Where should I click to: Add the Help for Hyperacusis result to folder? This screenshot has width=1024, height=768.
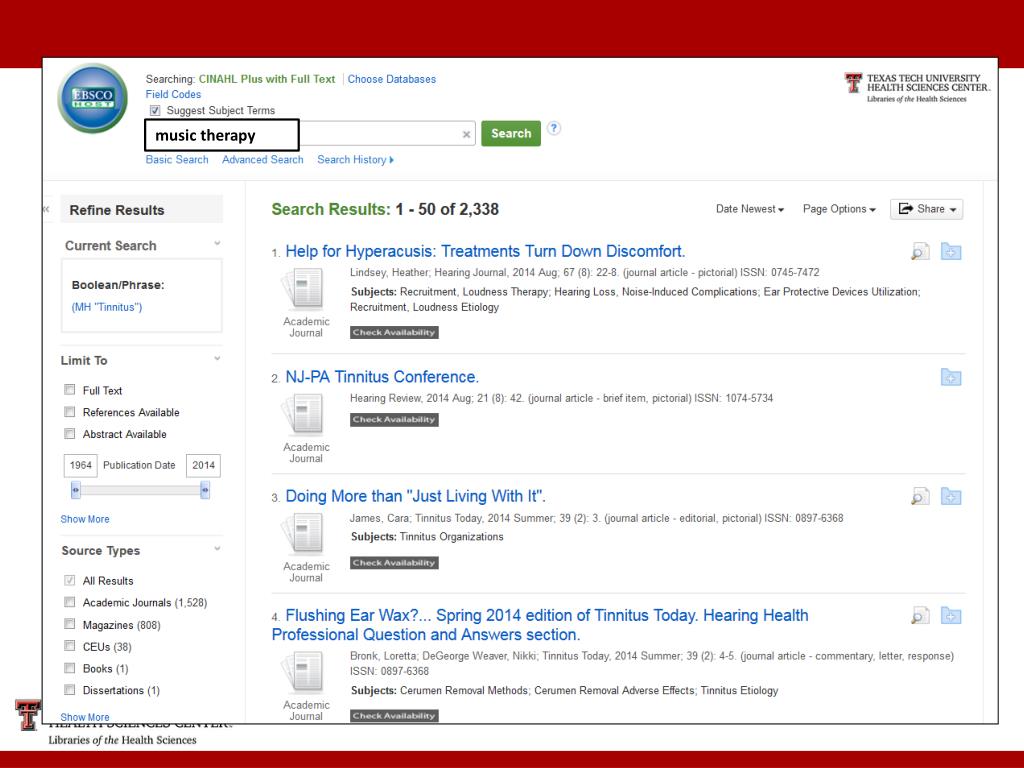951,253
